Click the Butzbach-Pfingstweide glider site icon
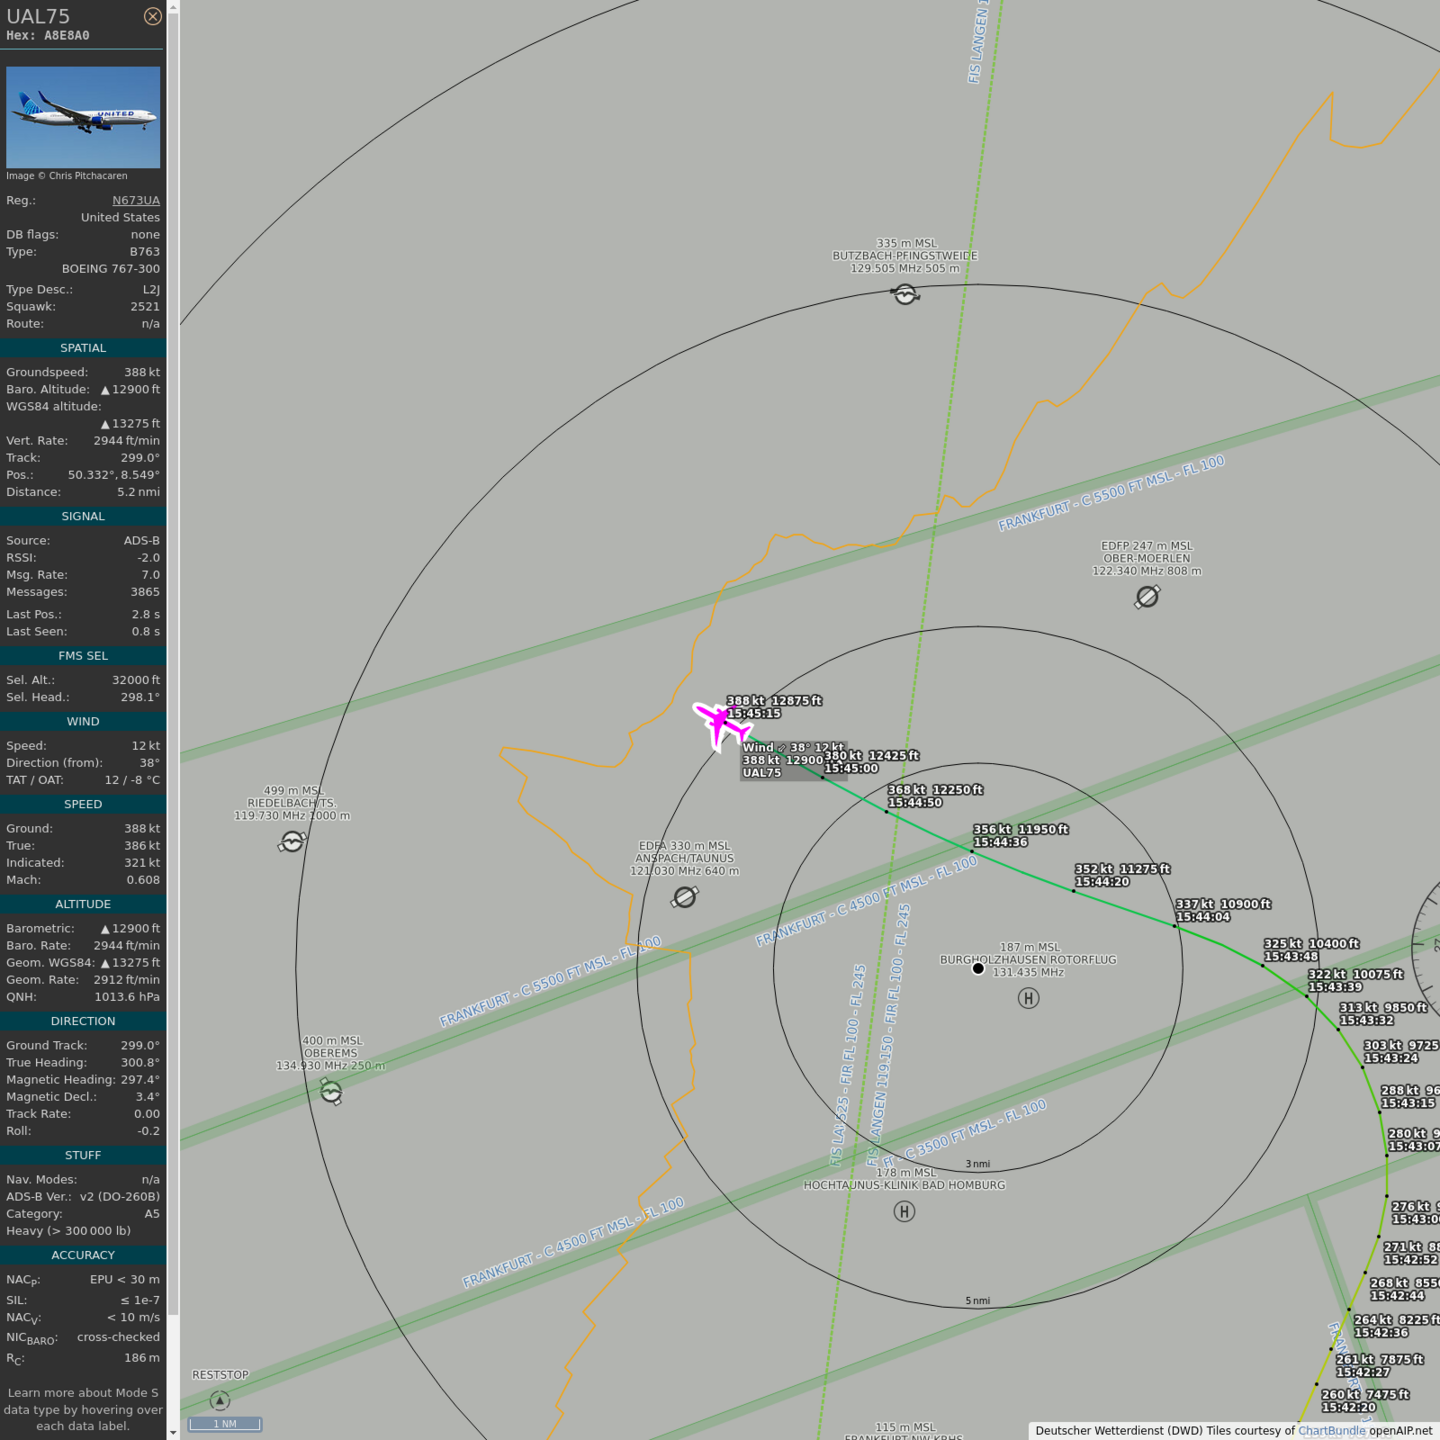Viewport: 1440px width, 1440px height. tap(905, 294)
